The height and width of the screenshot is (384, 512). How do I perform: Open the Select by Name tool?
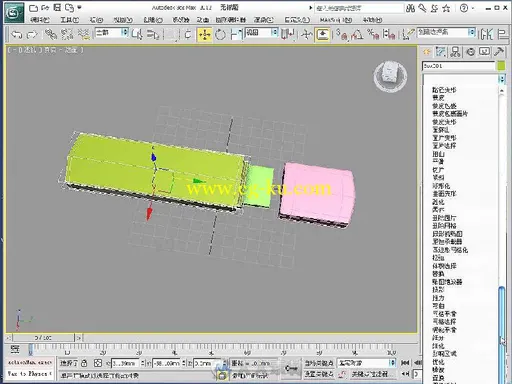pos(153,34)
